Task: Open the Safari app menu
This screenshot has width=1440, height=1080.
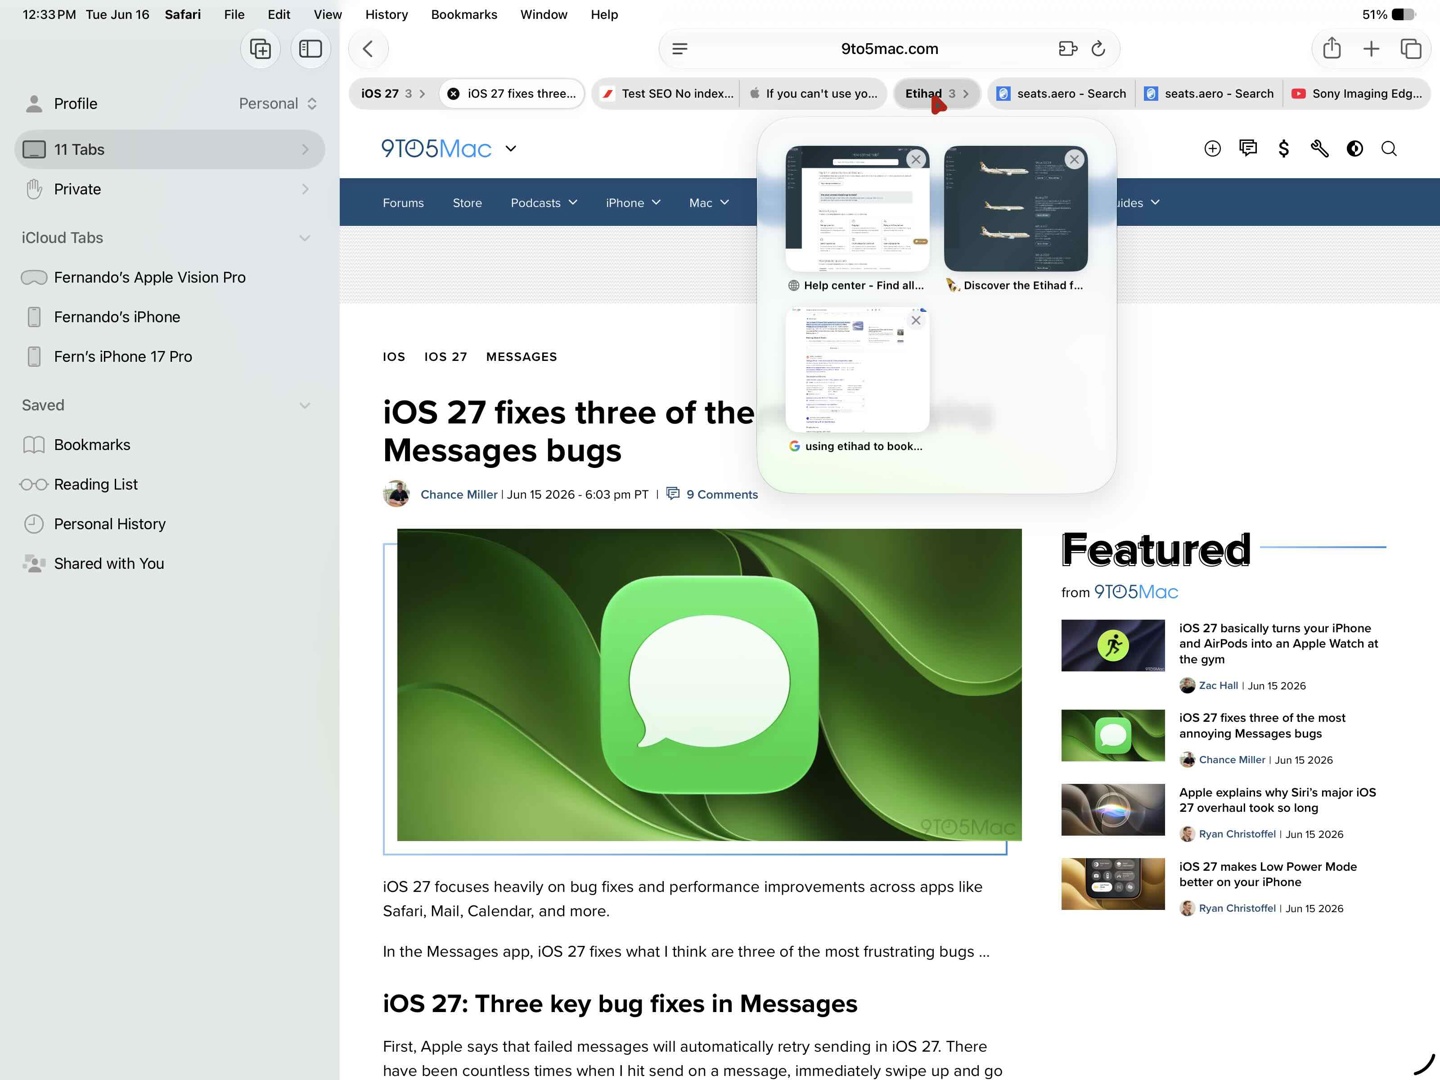Action: tap(183, 15)
